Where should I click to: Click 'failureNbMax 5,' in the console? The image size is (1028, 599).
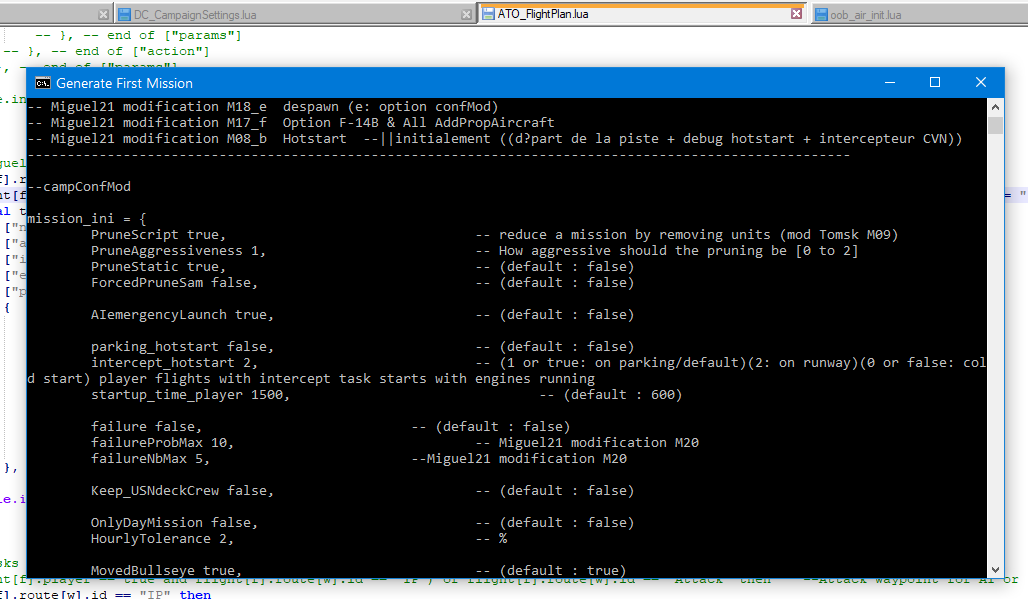pyautogui.click(x=151, y=459)
